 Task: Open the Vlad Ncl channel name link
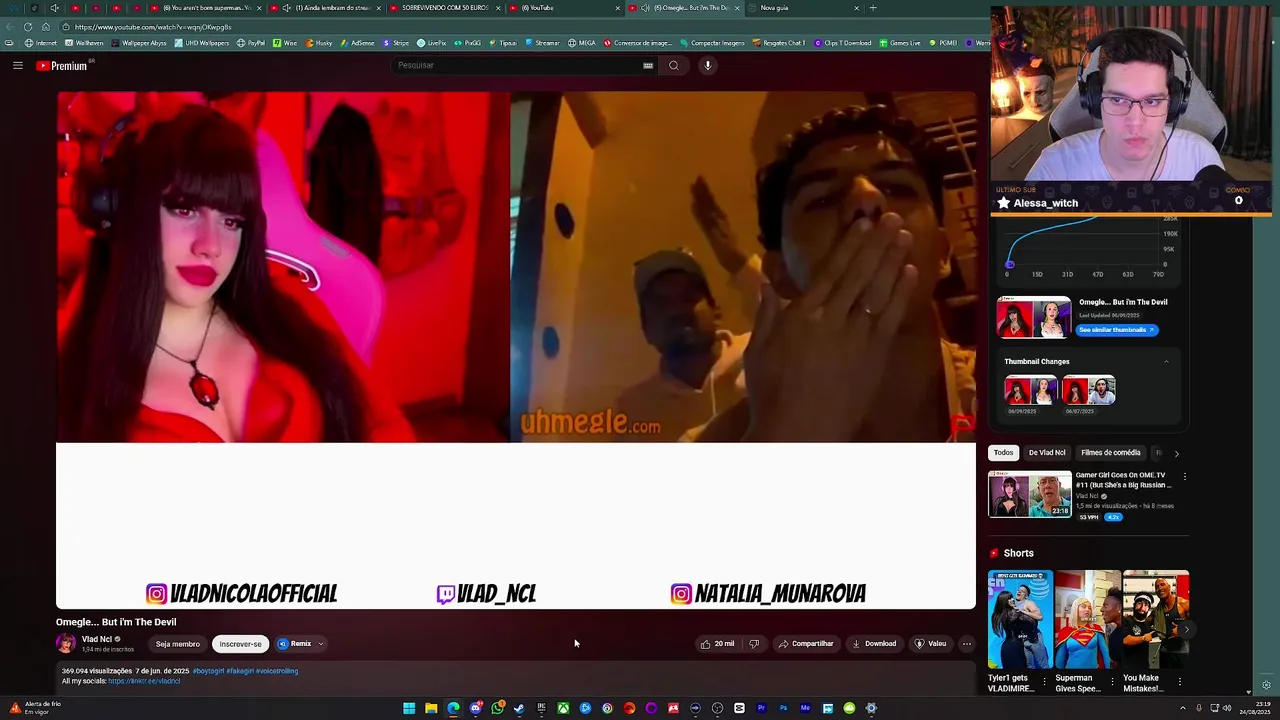click(96, 639)
